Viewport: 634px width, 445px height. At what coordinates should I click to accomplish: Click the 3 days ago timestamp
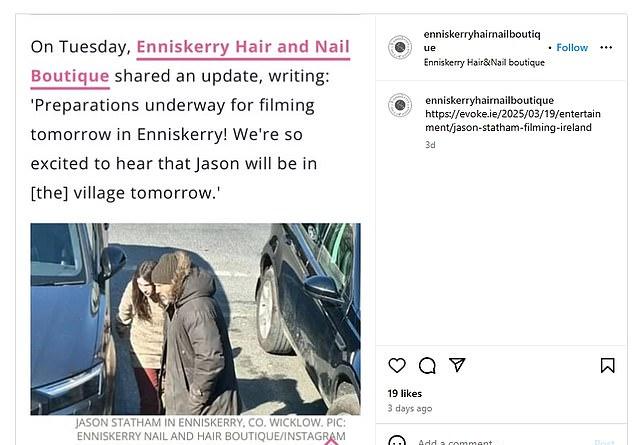point(410,408)
